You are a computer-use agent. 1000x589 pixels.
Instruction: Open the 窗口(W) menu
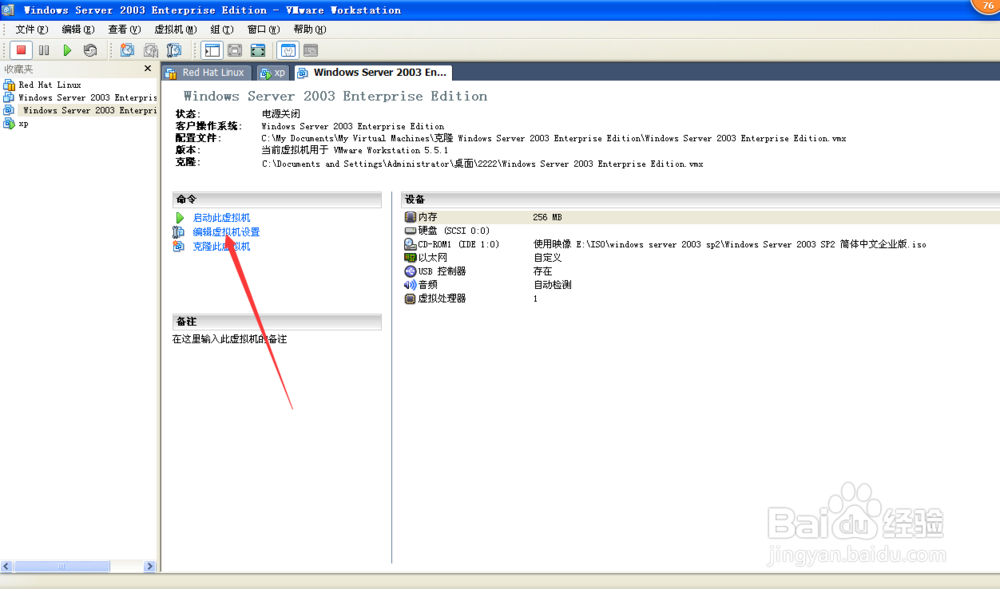pos(263,29)
